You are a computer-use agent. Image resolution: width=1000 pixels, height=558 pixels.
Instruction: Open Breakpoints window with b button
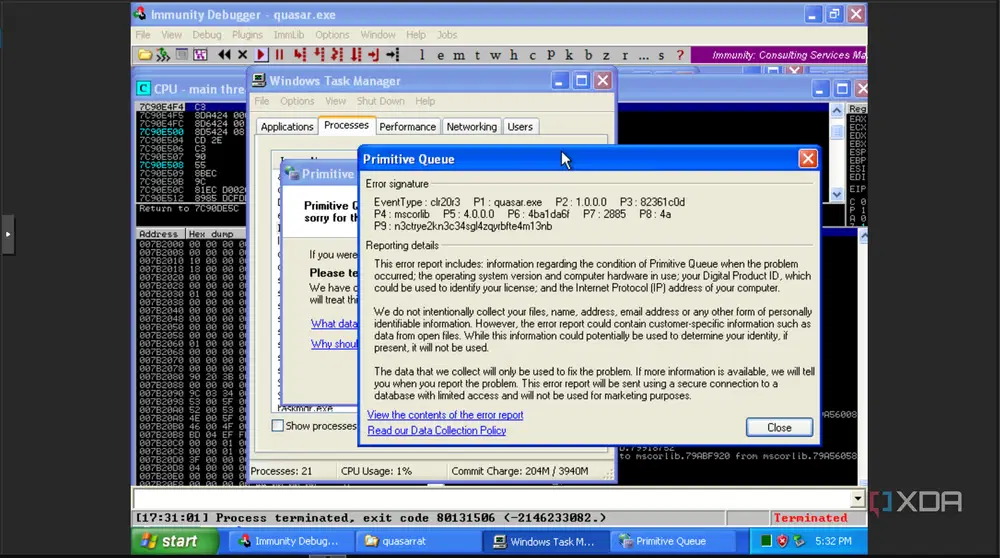click(x=588, y=55)
